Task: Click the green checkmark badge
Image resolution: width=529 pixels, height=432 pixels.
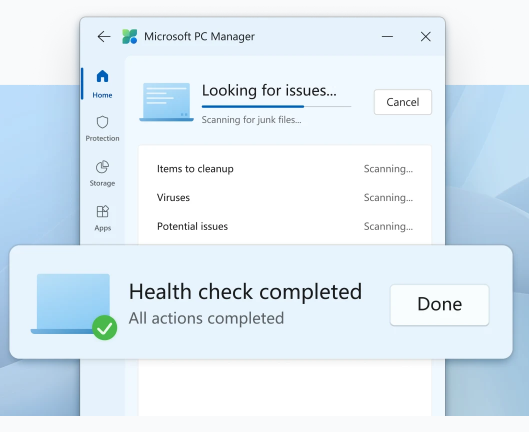Action: click(x=105, y=327)
